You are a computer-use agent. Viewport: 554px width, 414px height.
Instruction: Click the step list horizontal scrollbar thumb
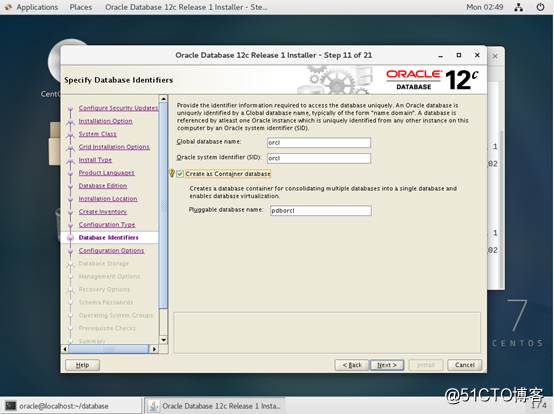click(108, 349)
